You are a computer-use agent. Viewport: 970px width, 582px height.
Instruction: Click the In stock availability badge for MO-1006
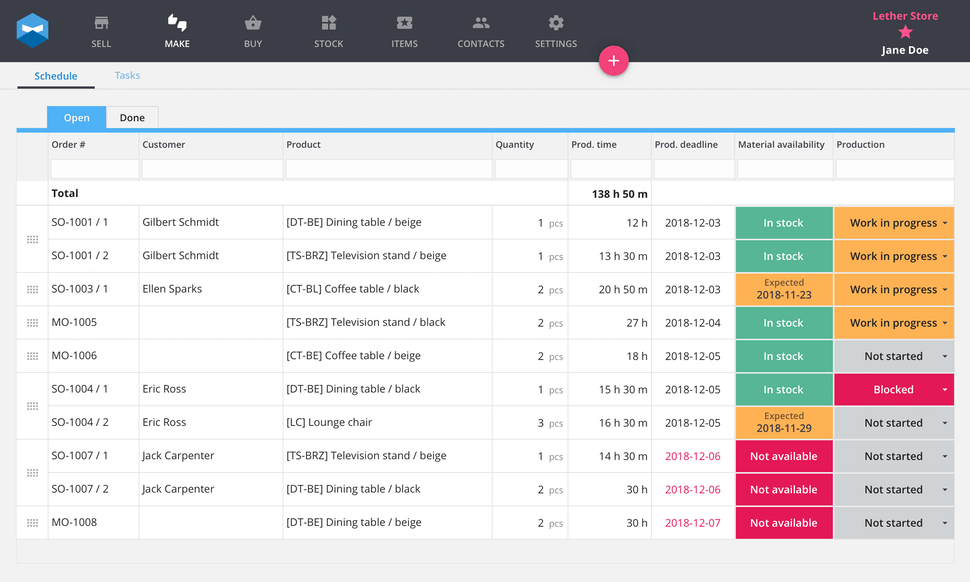tap(783, 355)
